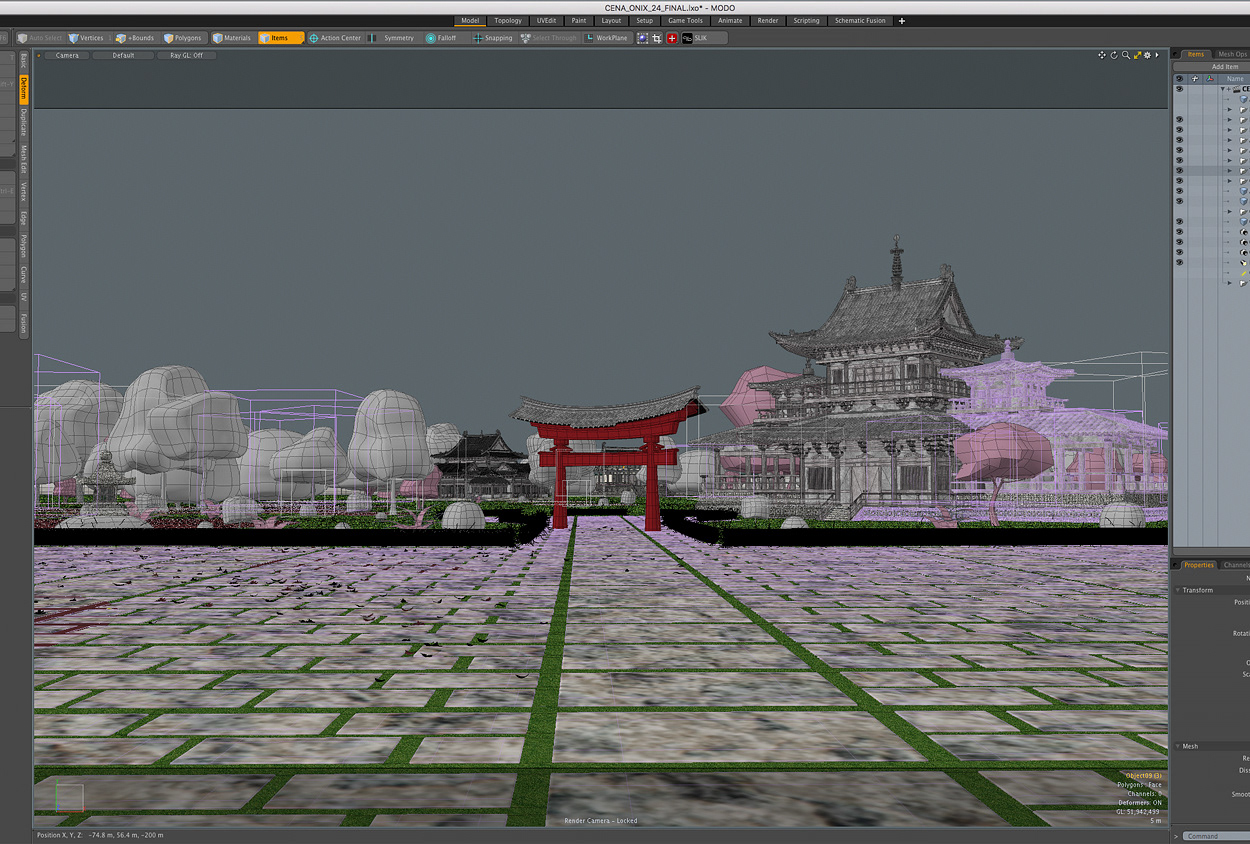Add a new layout tab with plus button
Viewport: 1250px width, 844px height.
(902, 20)
